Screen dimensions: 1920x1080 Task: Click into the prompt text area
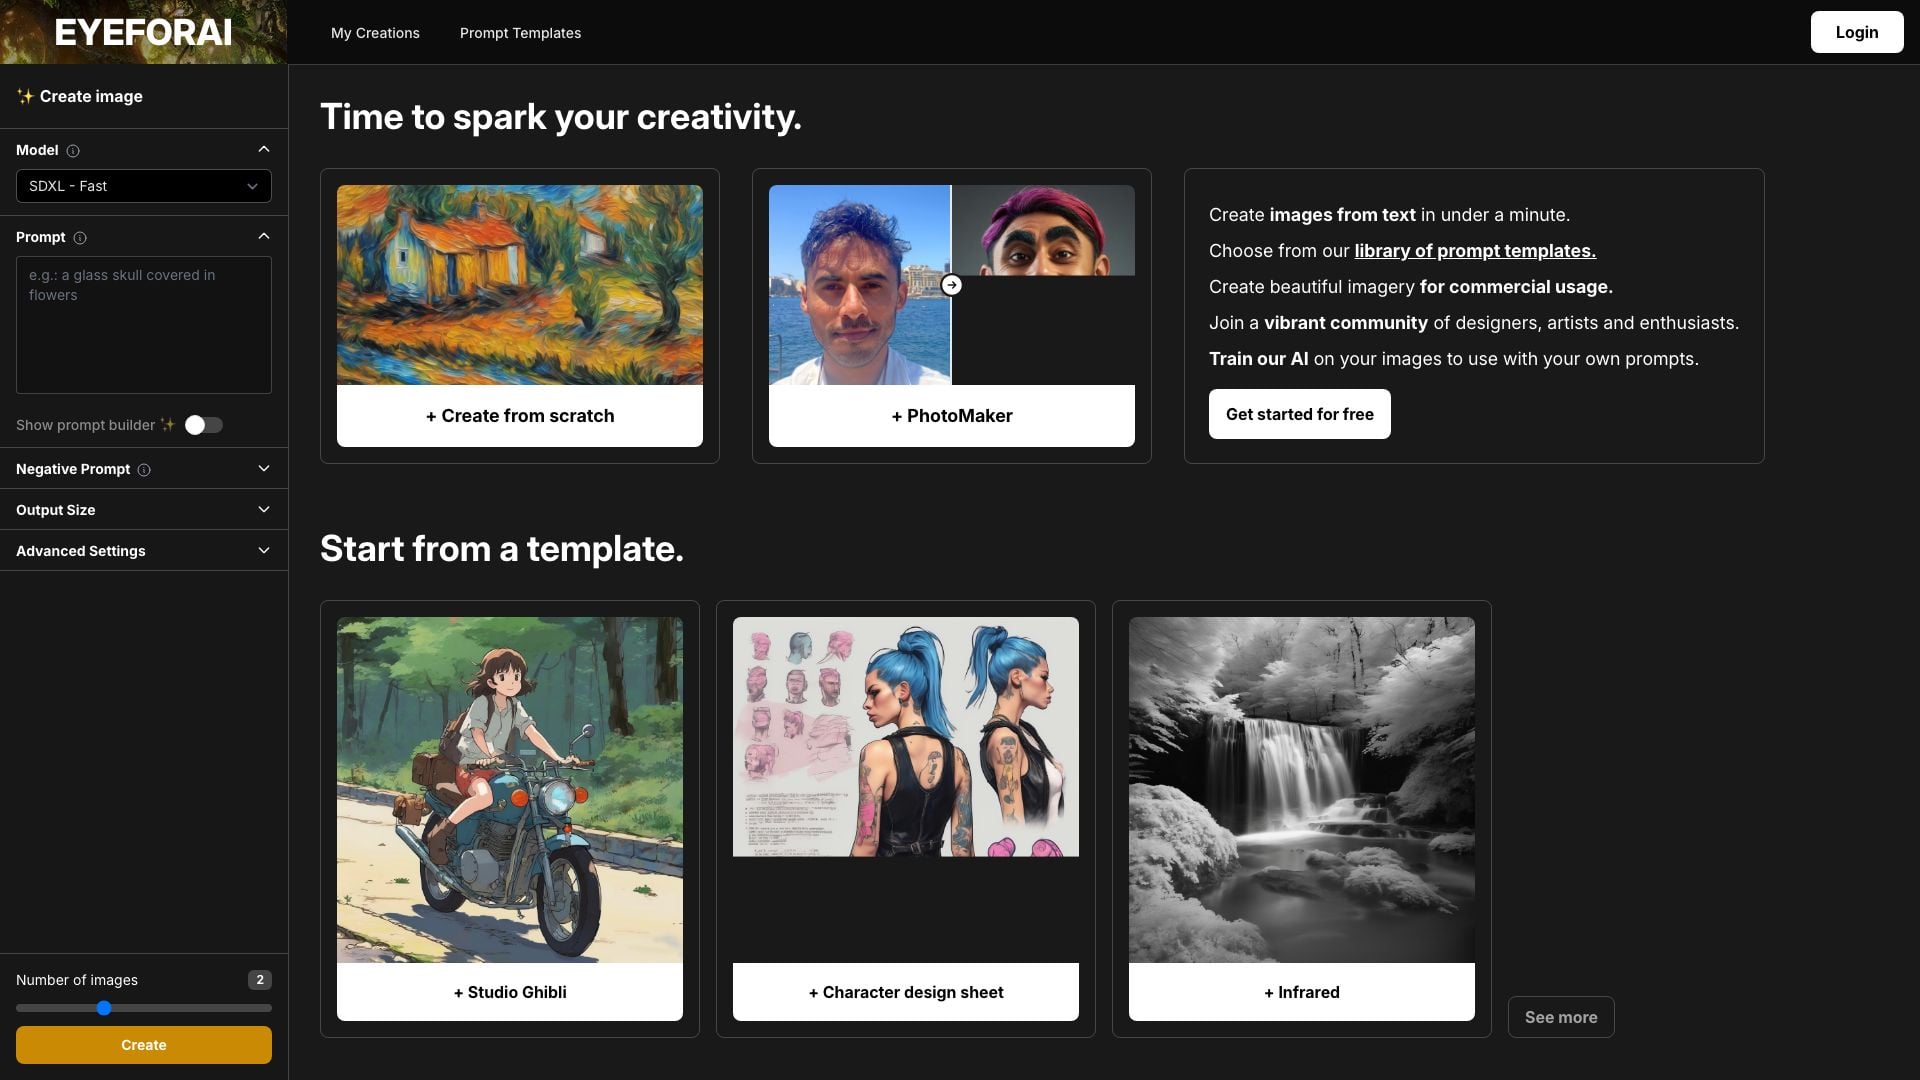(x=143, y=325)
